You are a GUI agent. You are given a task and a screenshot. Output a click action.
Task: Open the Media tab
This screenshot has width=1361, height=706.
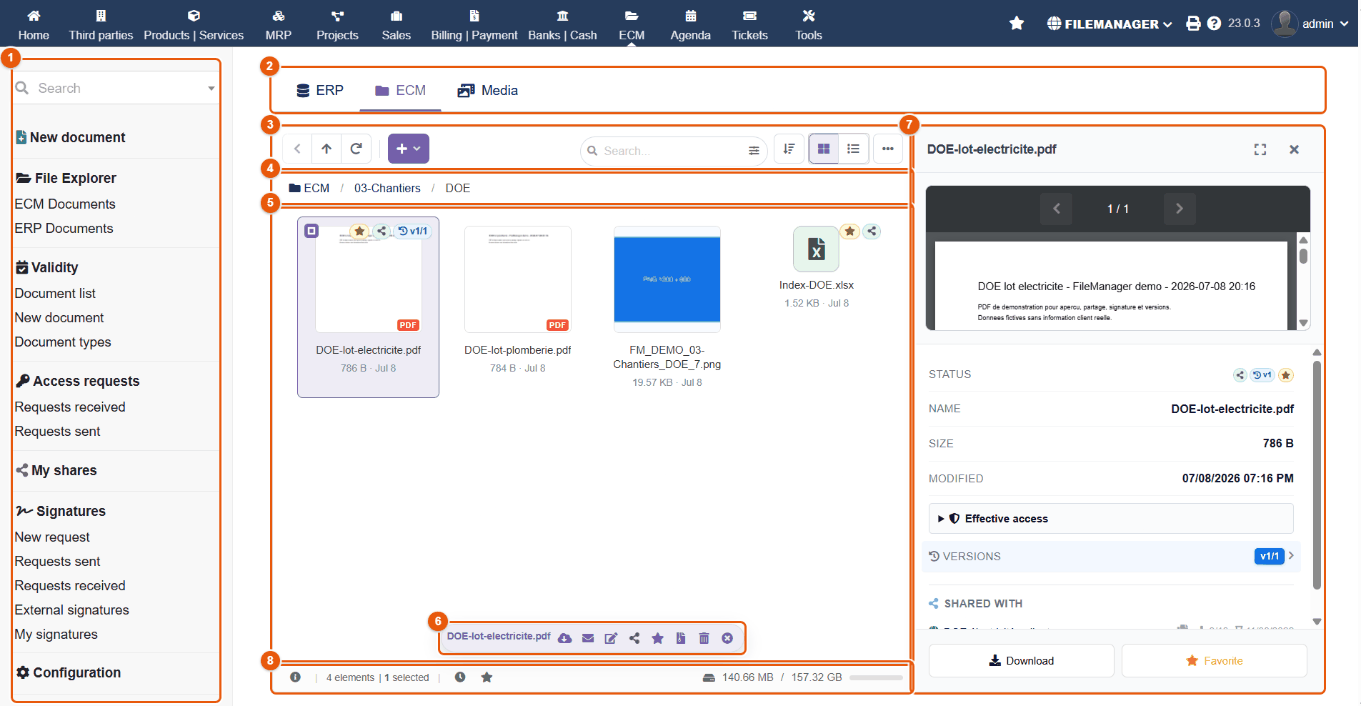point(488,90)
